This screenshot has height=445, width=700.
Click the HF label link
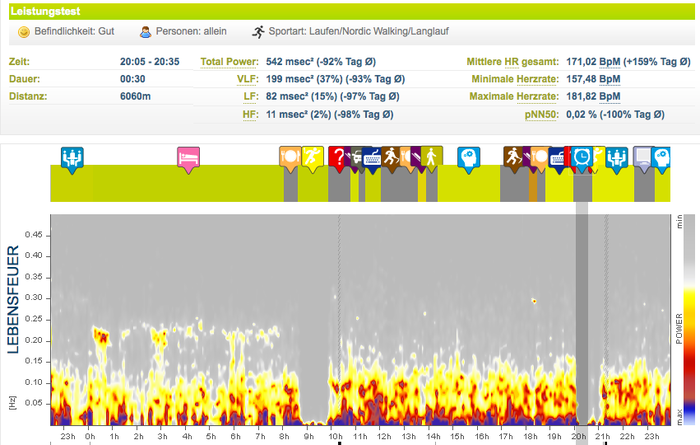tap(250, 115)
